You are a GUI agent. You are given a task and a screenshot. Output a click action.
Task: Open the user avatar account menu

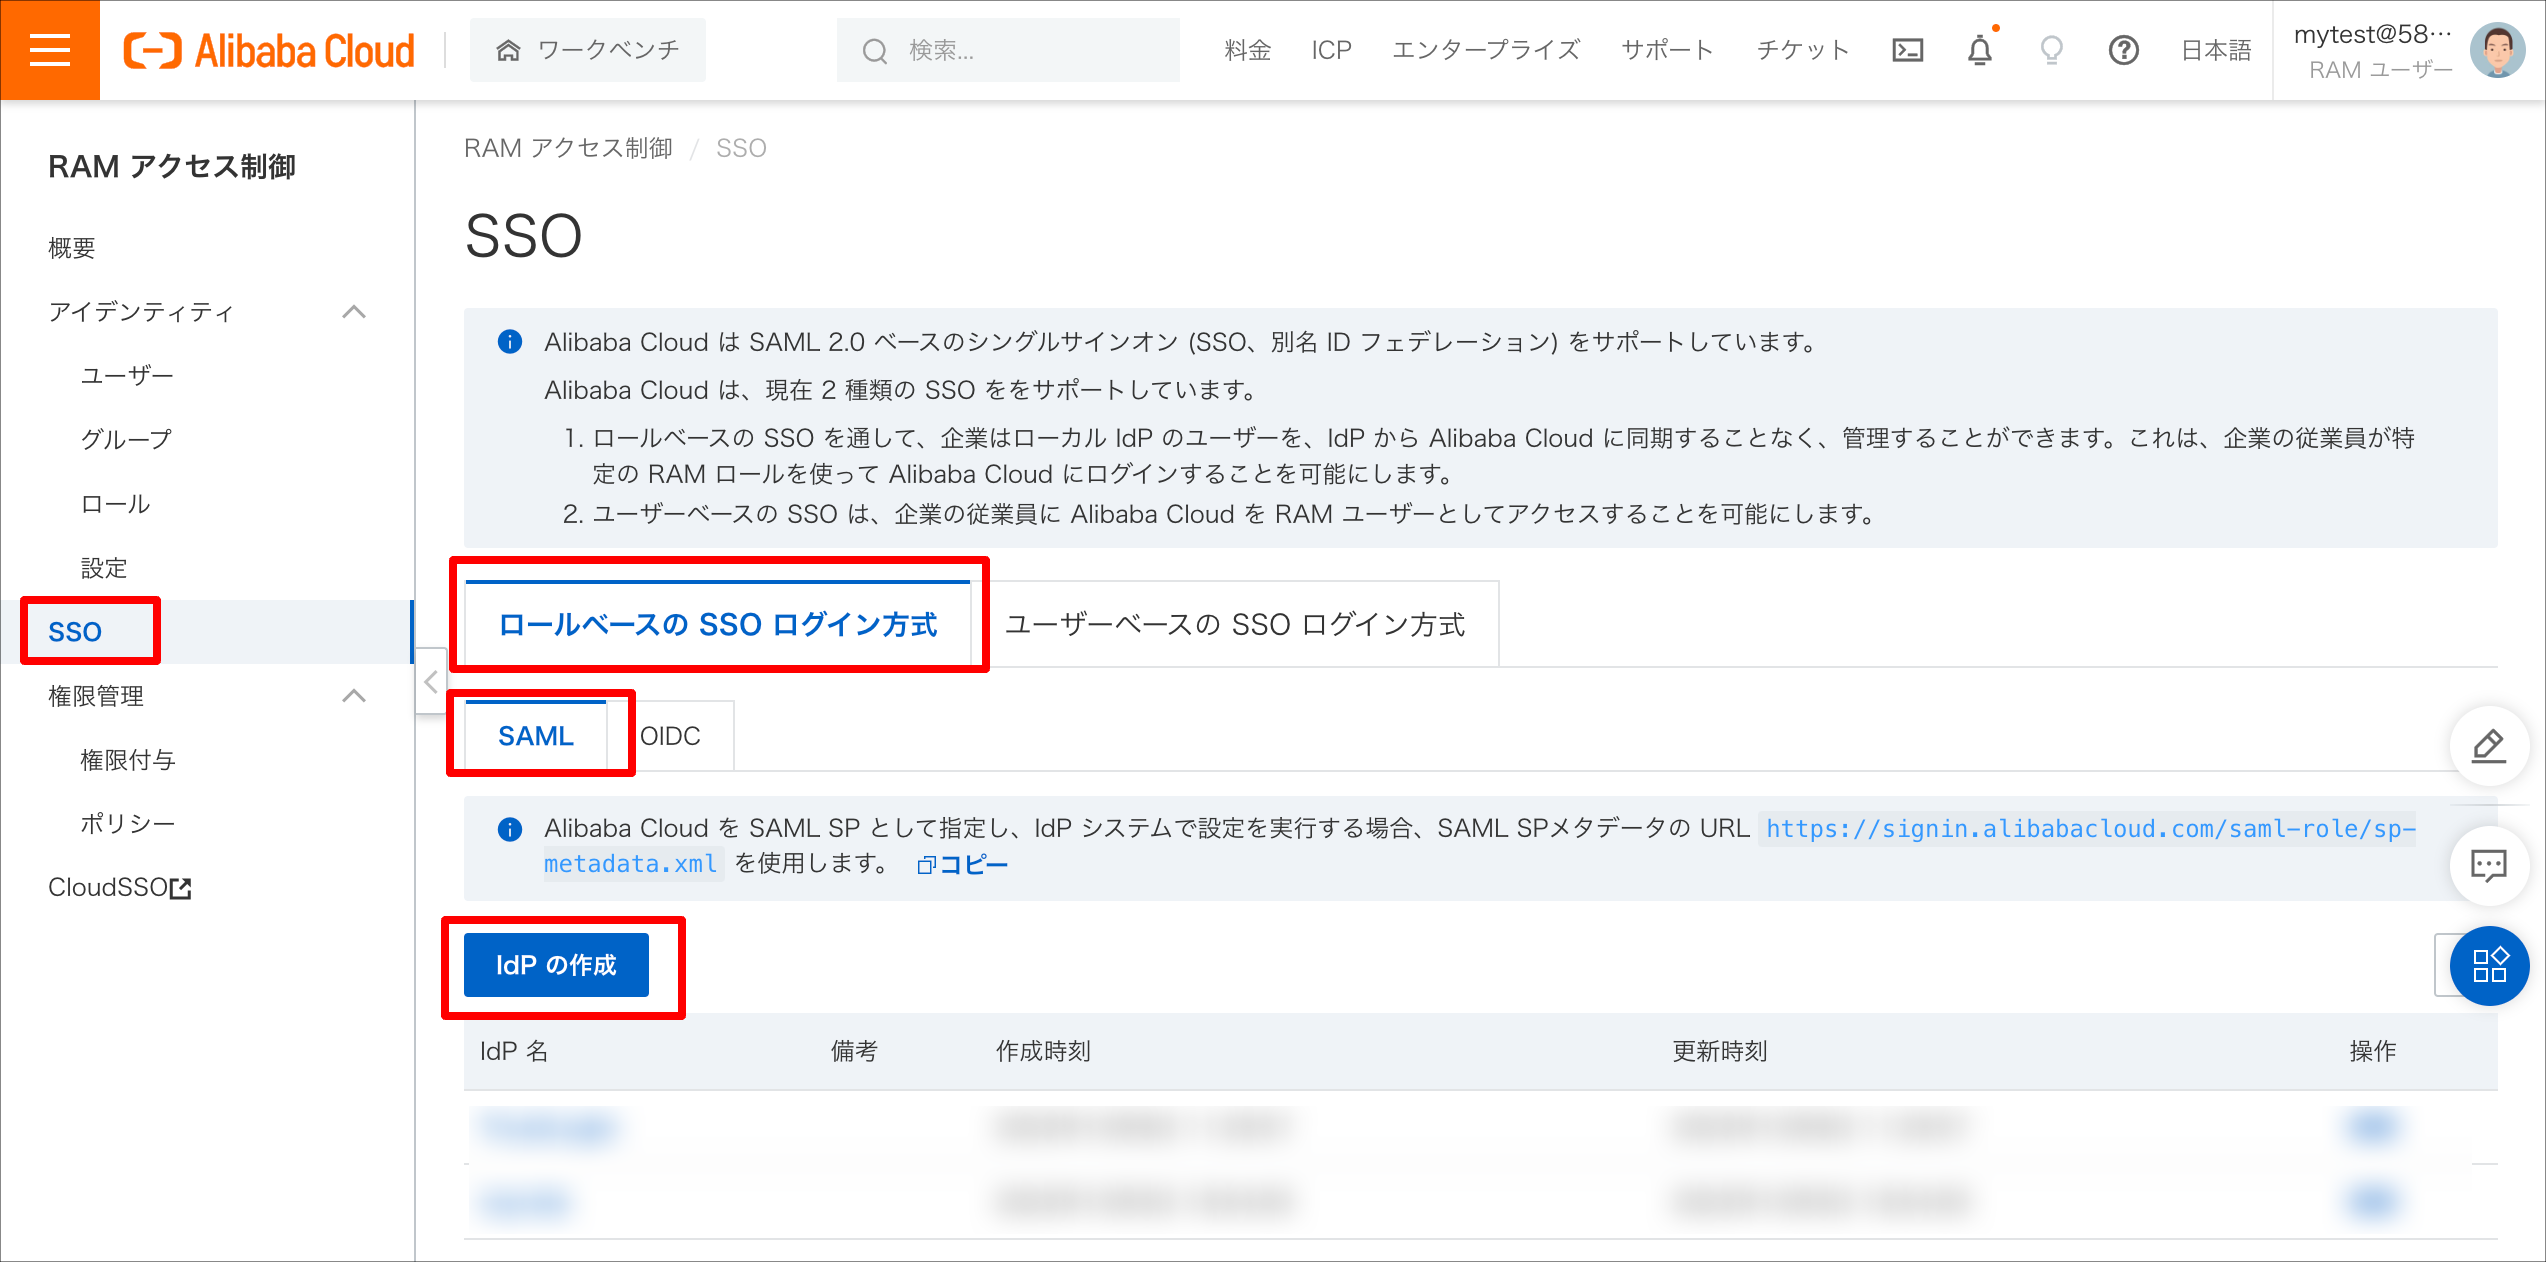pos(2498,50)
